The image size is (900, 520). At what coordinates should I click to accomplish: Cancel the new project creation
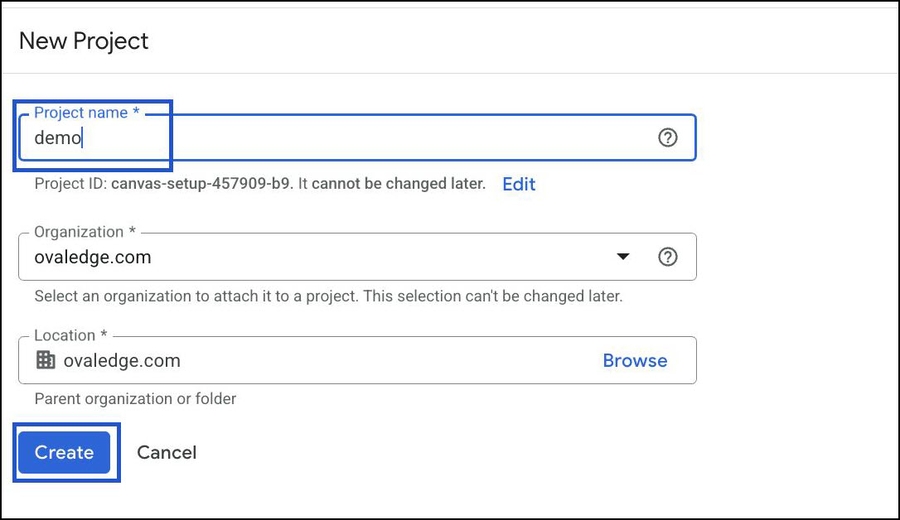pyautogui.click(x=166, y=453)
